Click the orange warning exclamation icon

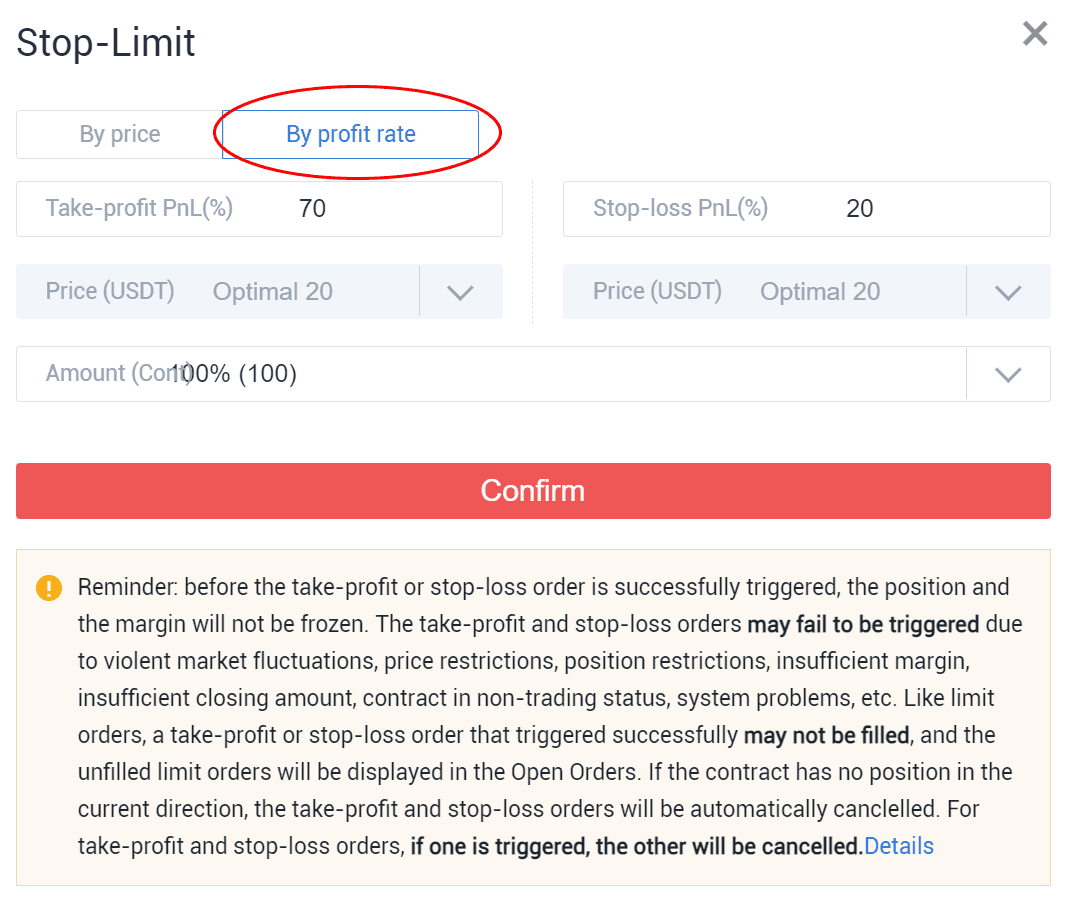click(x=49, y=587)
